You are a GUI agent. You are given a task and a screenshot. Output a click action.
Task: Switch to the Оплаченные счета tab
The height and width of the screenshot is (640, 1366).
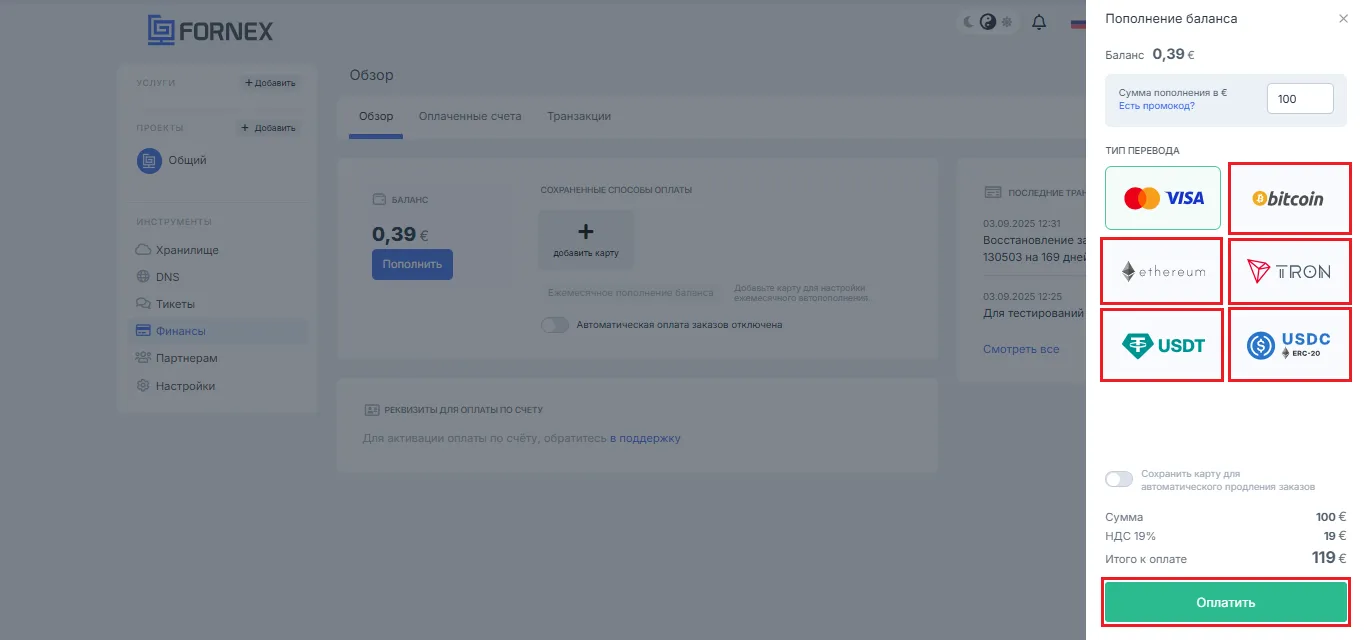pyautogui.click(x=470, y=116)
